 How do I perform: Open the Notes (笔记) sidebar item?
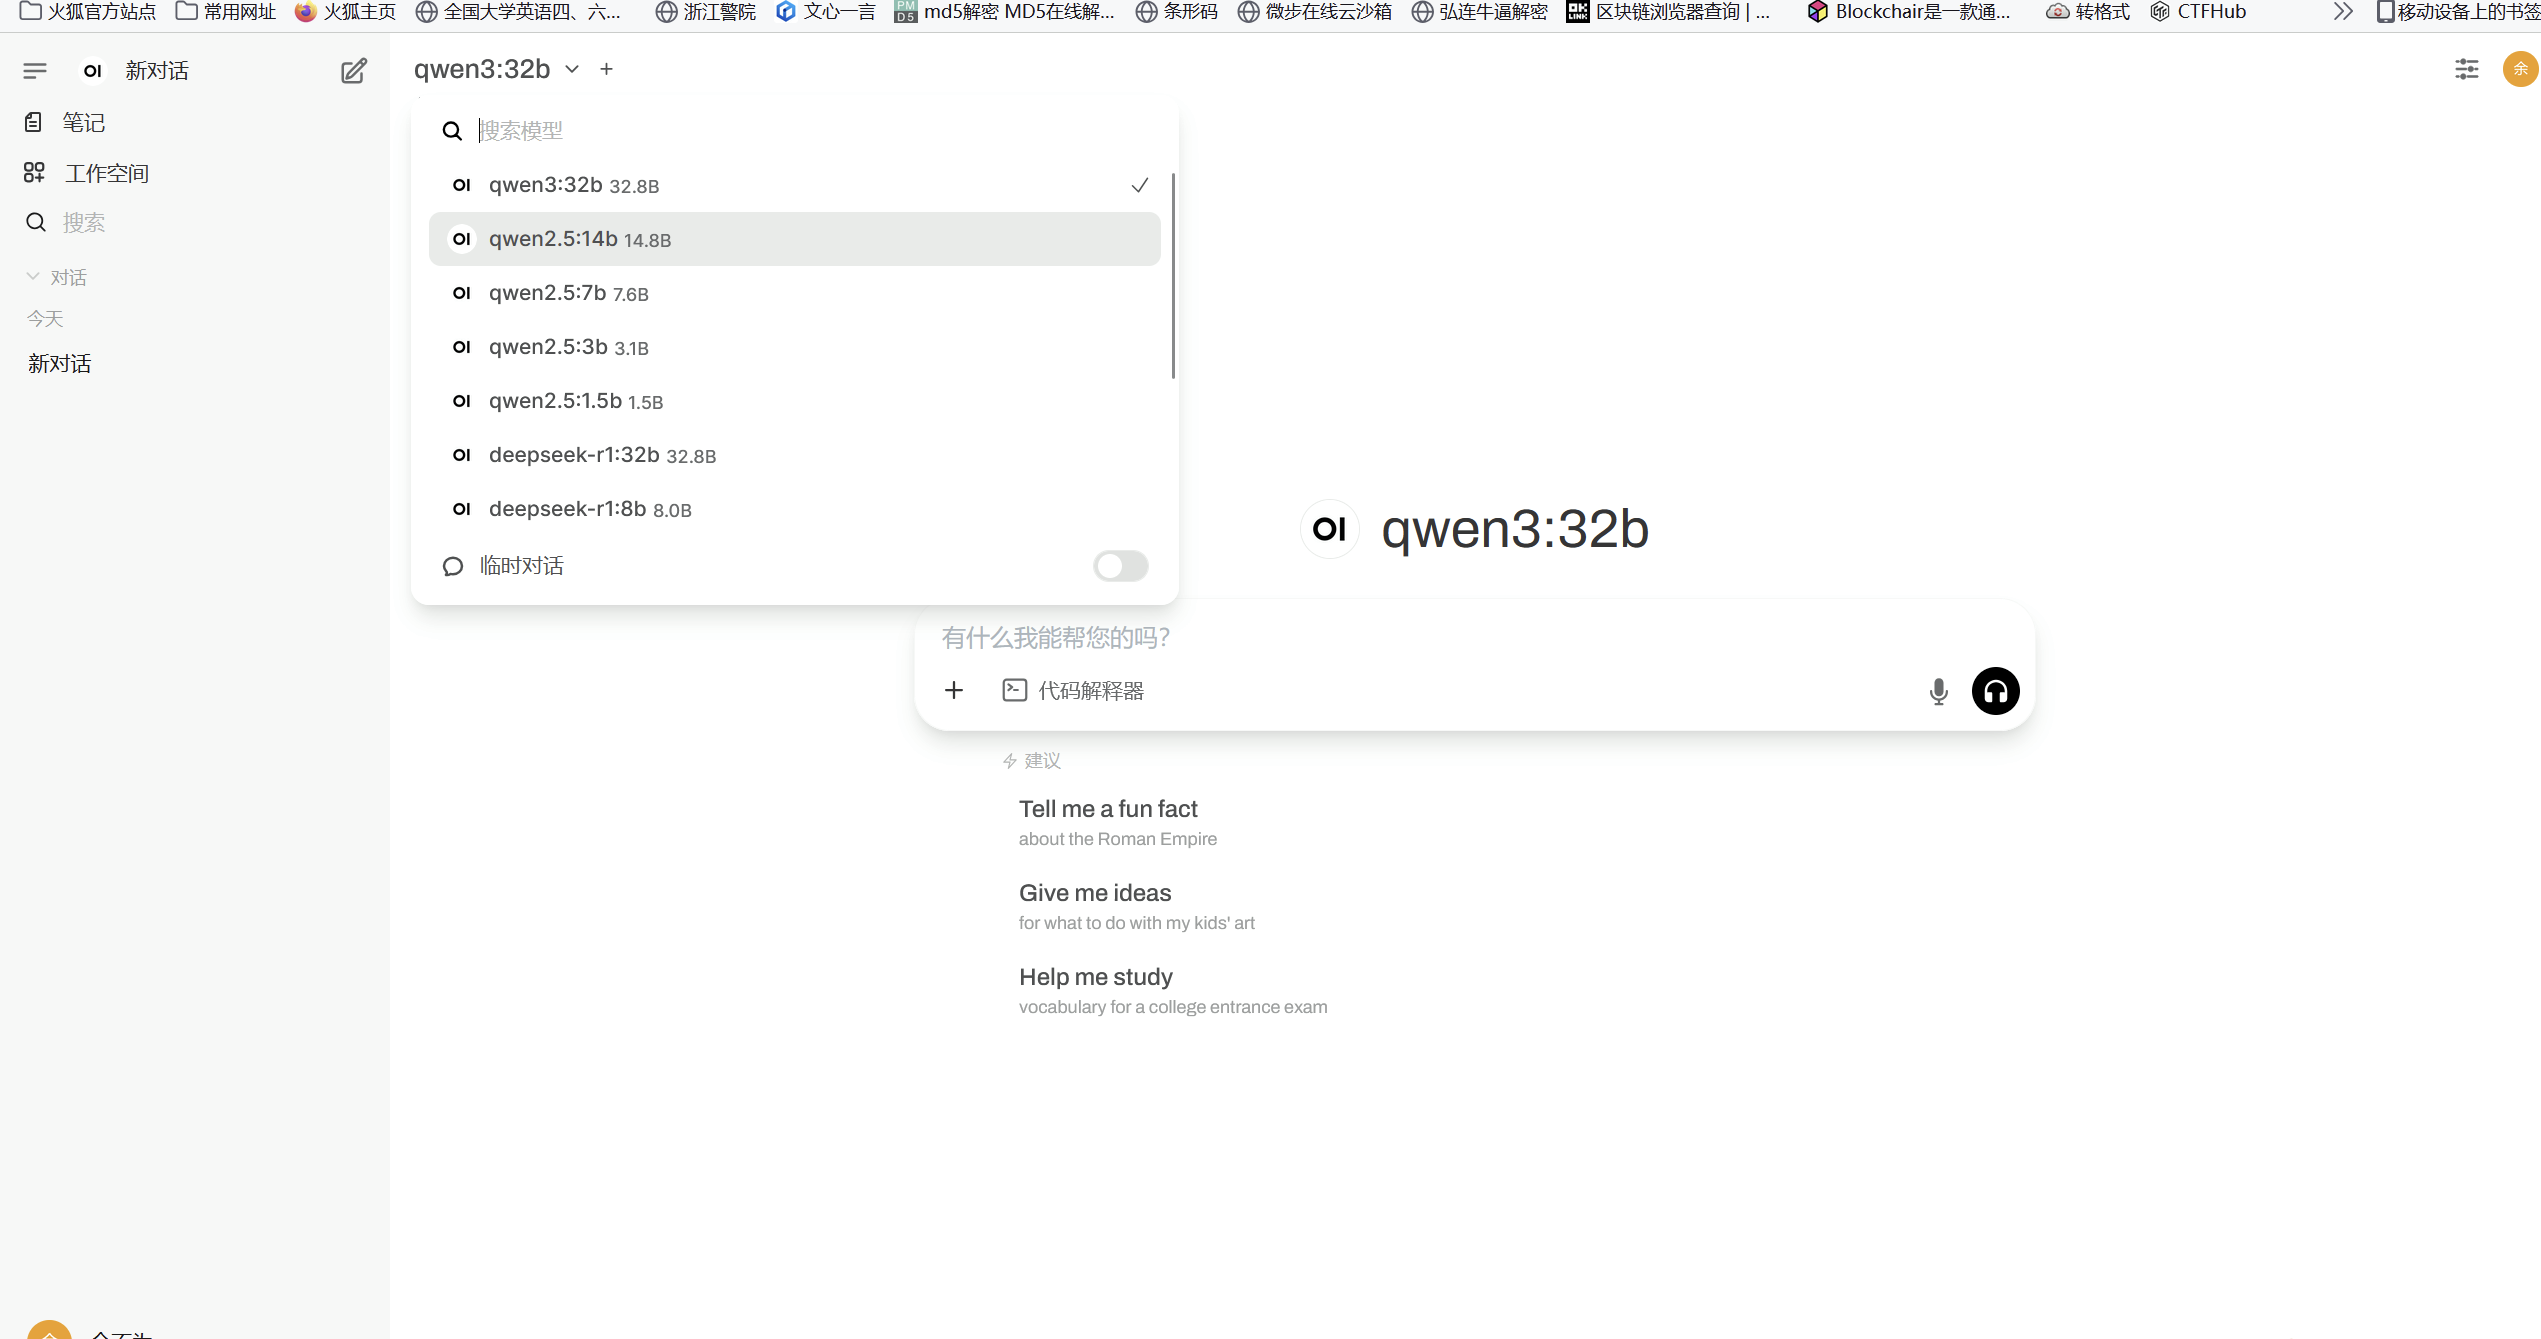click(83, 122)
